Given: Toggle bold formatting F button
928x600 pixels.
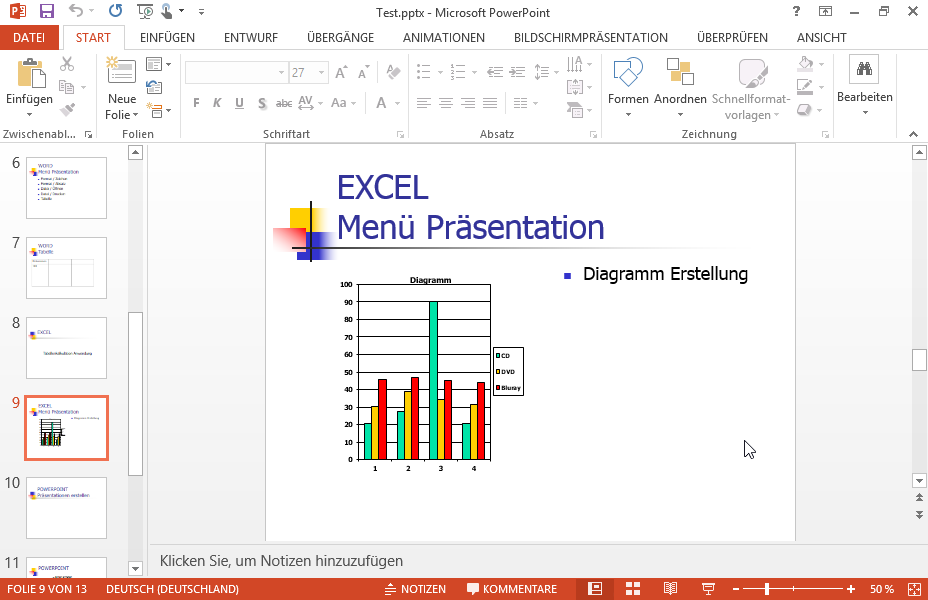Looking at the screenshot, I should (196, 104).
